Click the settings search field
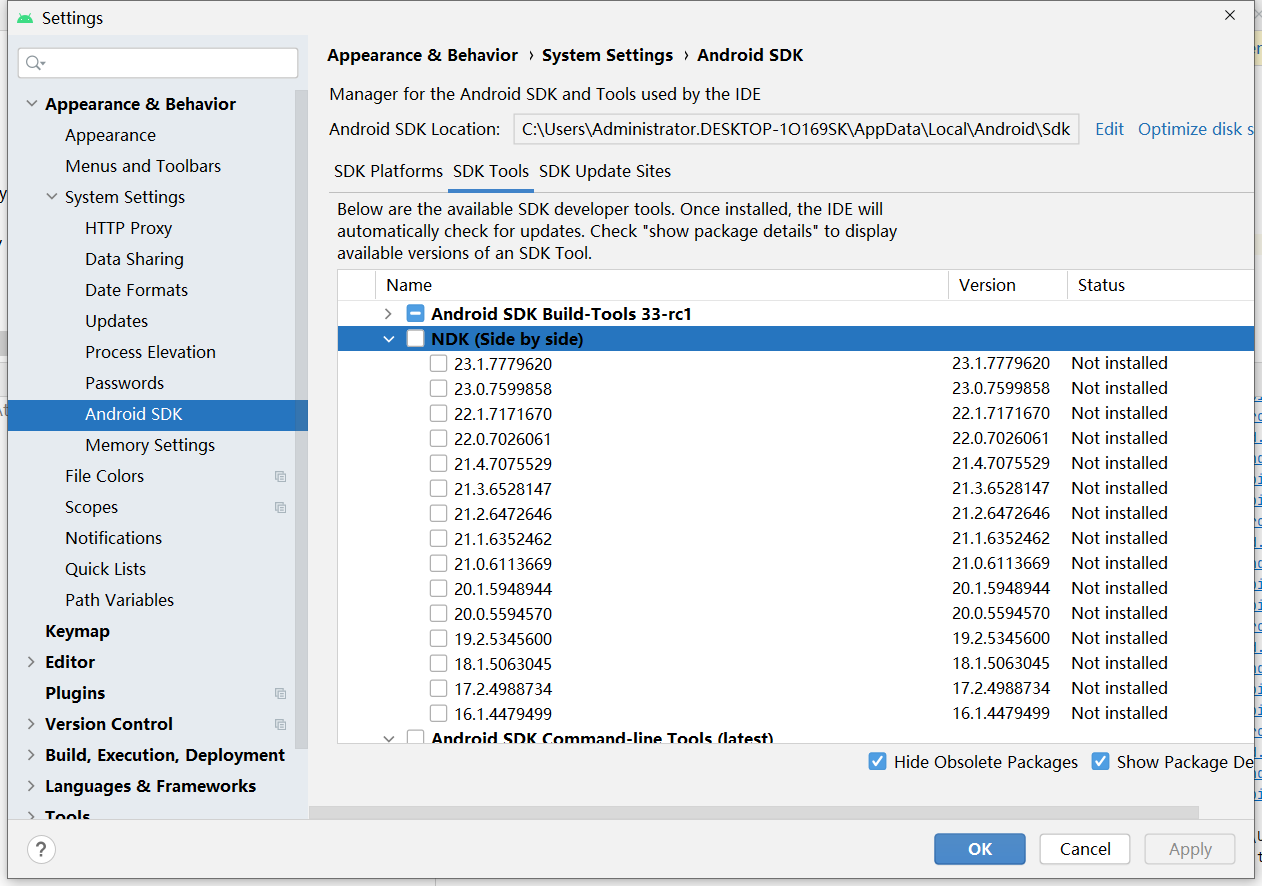 tap(158, 63)
